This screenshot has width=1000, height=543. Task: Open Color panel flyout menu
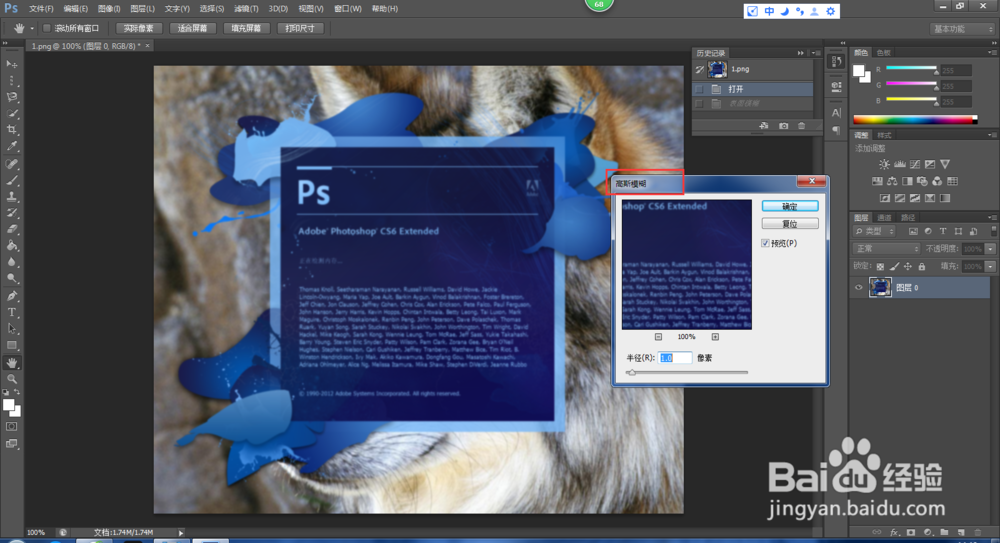coord(992,52)
